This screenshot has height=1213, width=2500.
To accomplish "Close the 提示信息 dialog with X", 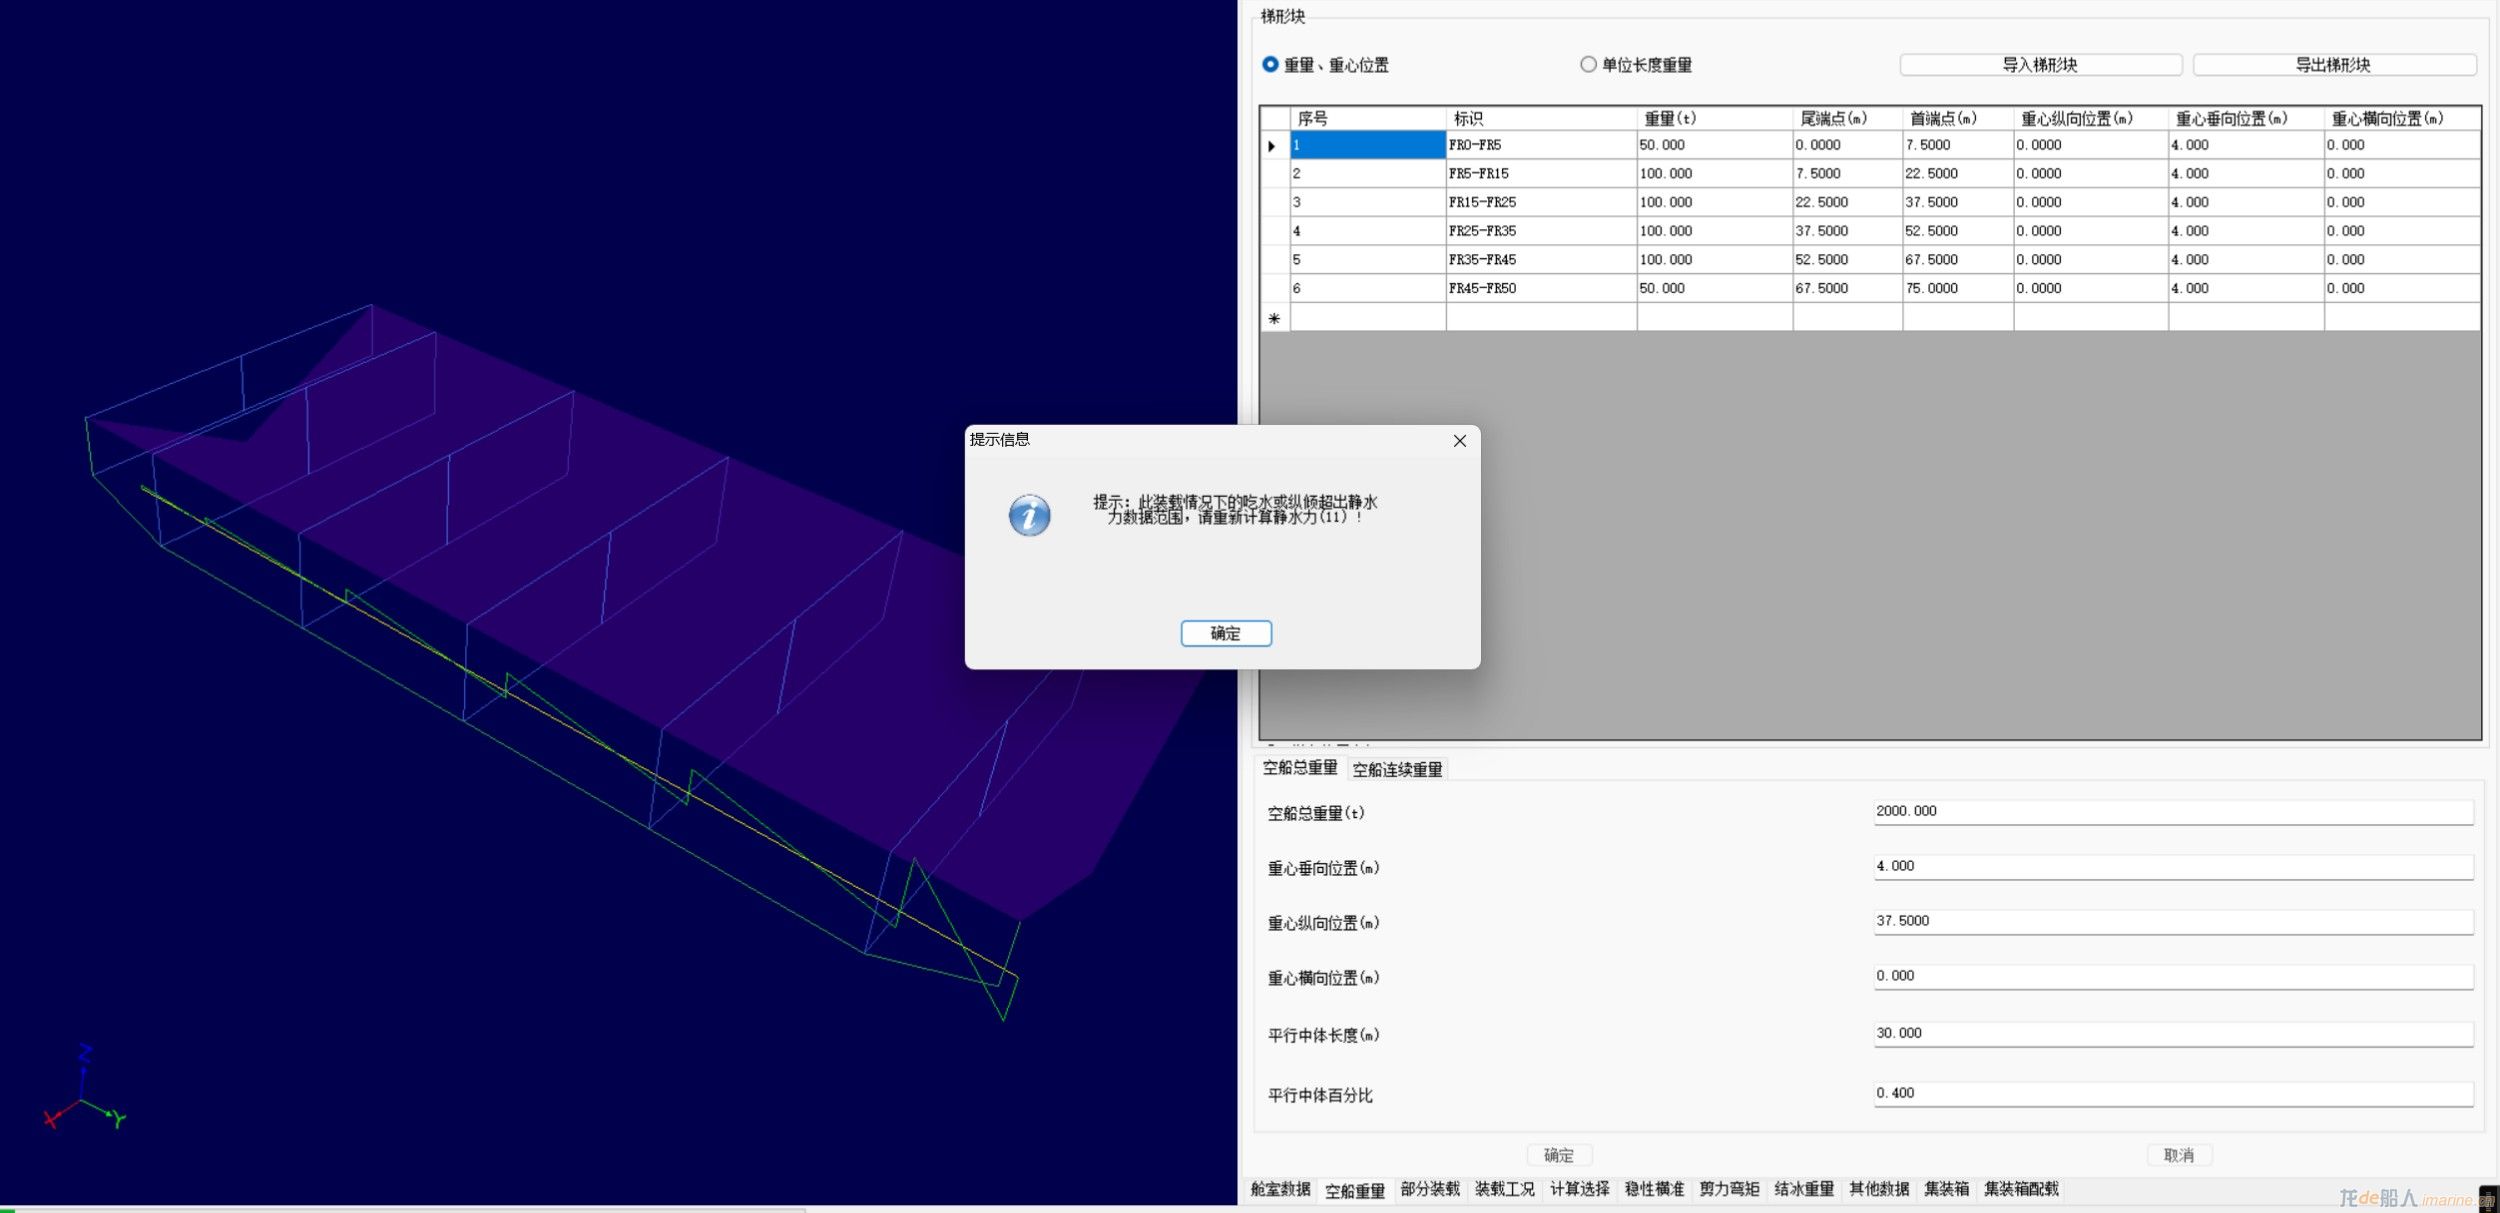I will click(1459, 441).
